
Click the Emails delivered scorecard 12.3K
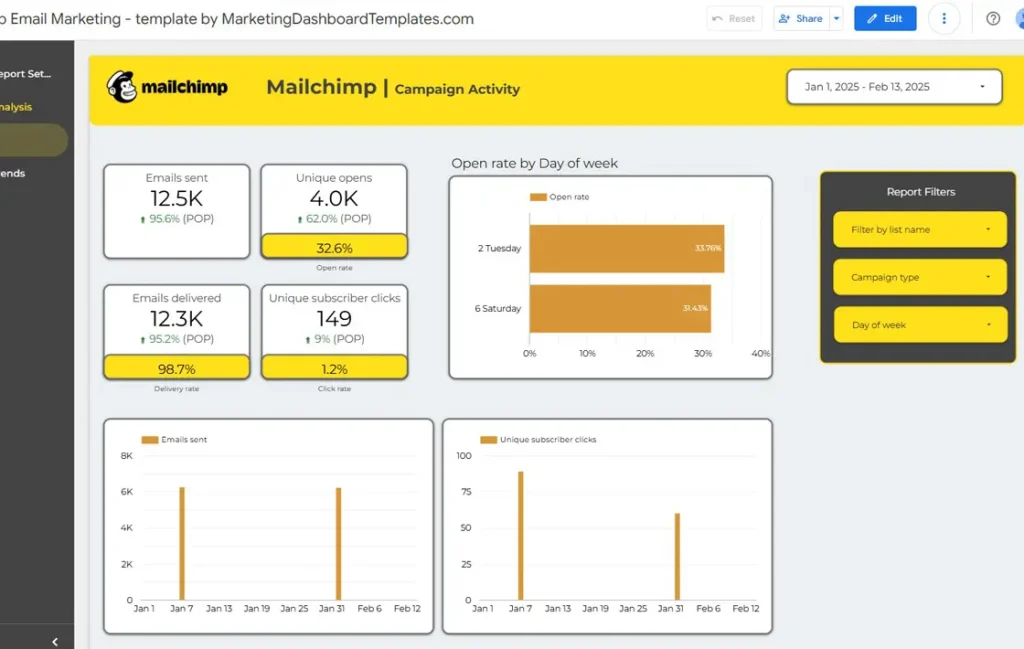click(176, 319)
